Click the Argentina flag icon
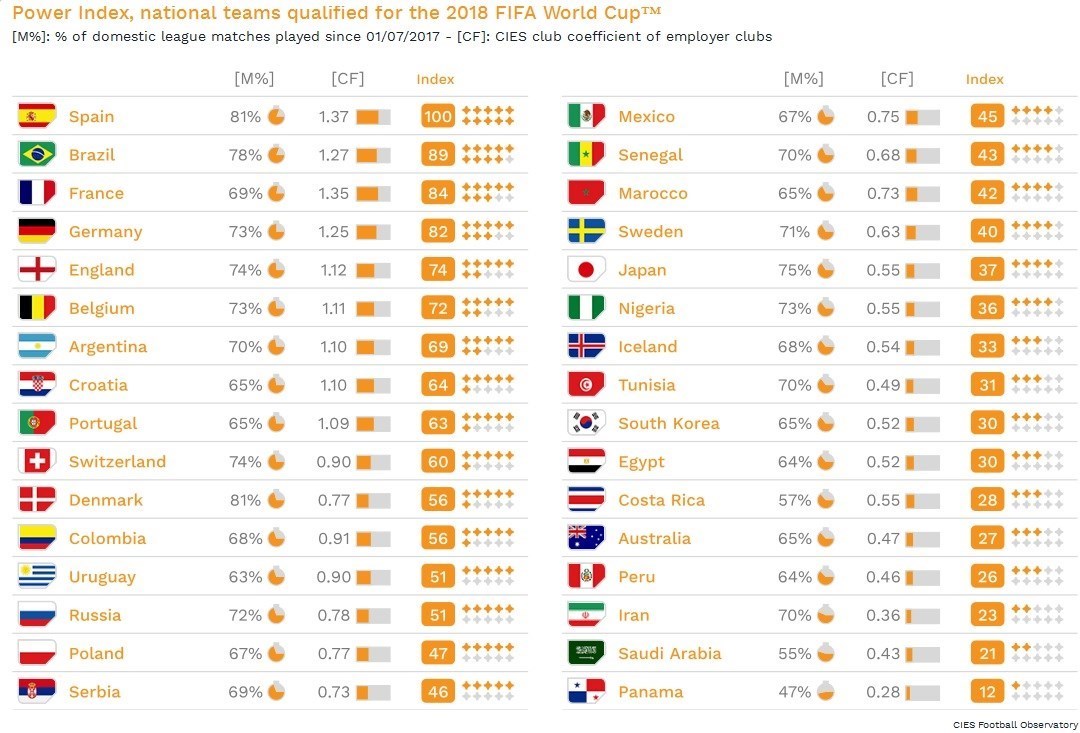This screenshot has height=733, width=1080. tap(37, 347)
